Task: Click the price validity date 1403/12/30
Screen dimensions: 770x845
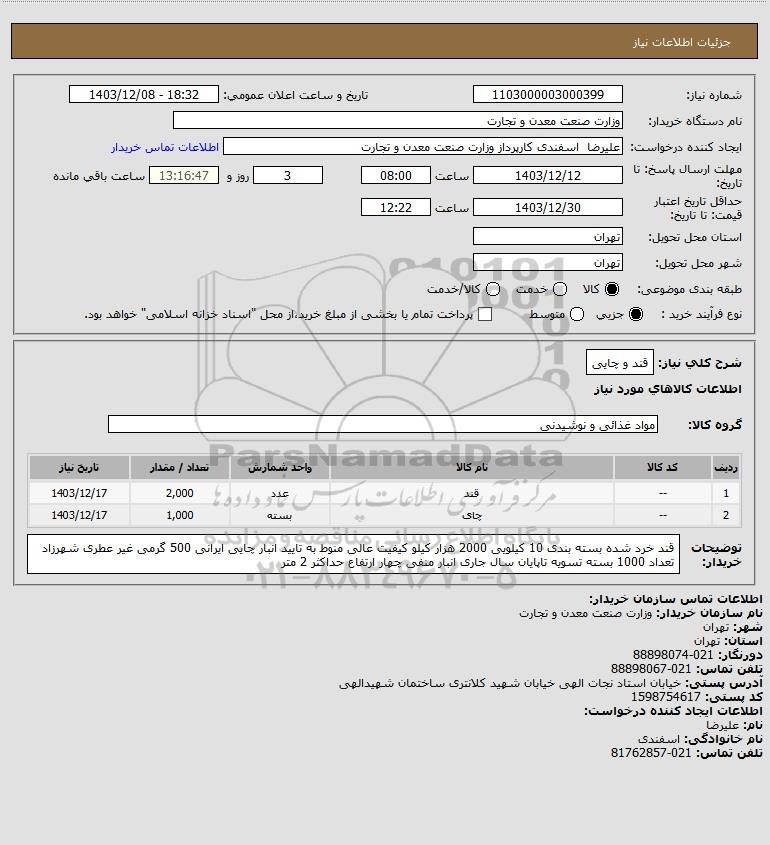Action: [547, 207]
